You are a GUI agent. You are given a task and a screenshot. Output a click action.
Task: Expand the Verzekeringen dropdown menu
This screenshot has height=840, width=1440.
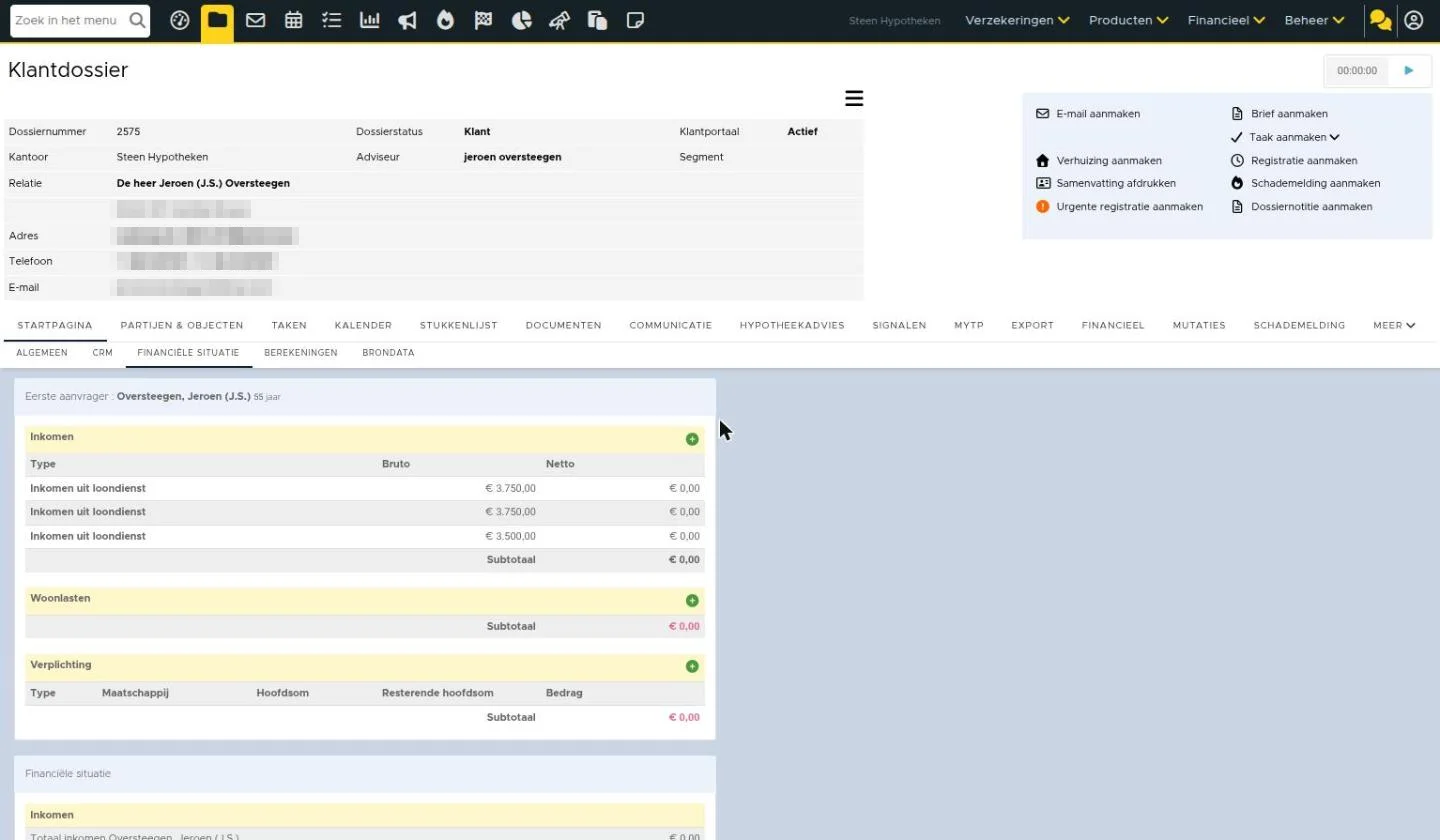(x=1017, y=20)
